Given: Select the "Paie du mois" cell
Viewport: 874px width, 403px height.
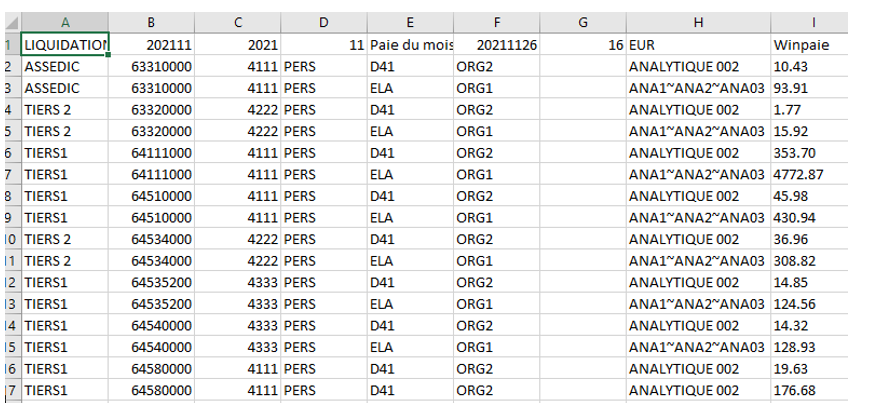Looking at the screenshot, I should [407, 44].
